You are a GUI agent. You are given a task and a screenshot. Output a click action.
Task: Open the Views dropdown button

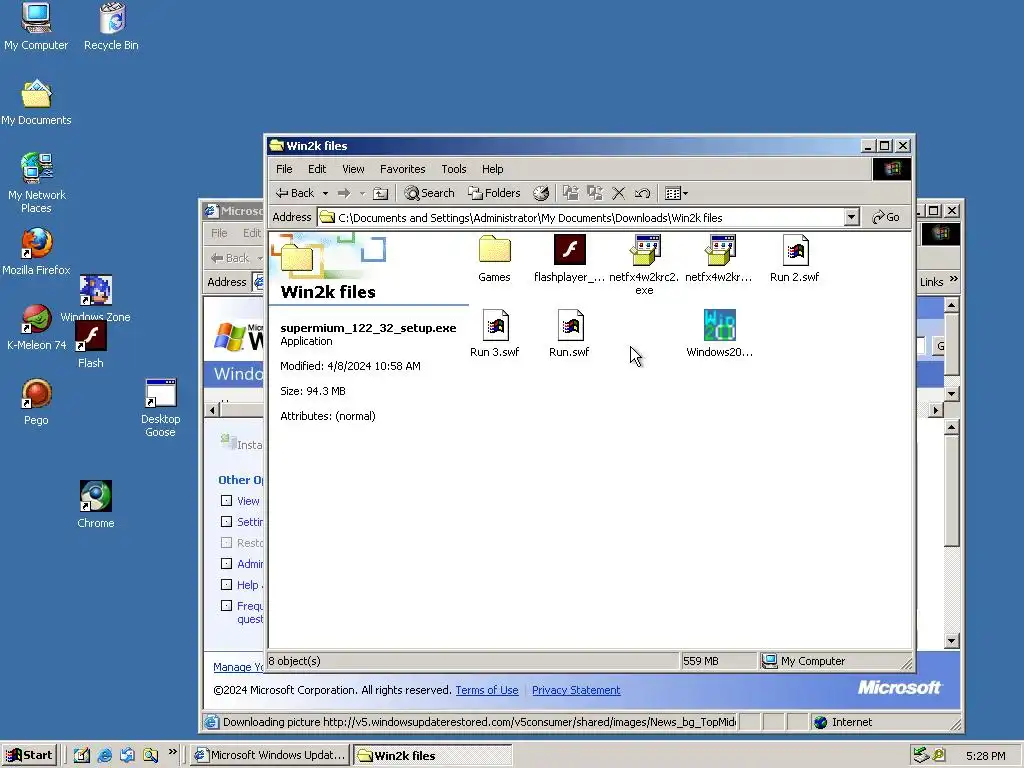point(676,193)
